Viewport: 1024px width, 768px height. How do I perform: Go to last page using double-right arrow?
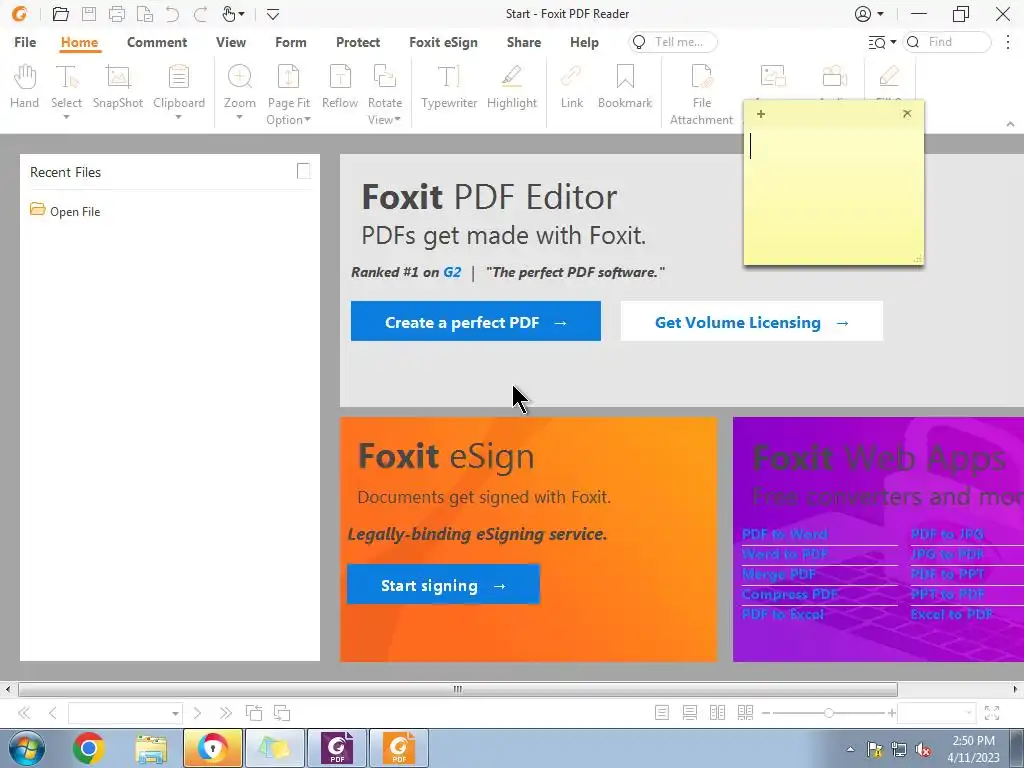(225, 713)
